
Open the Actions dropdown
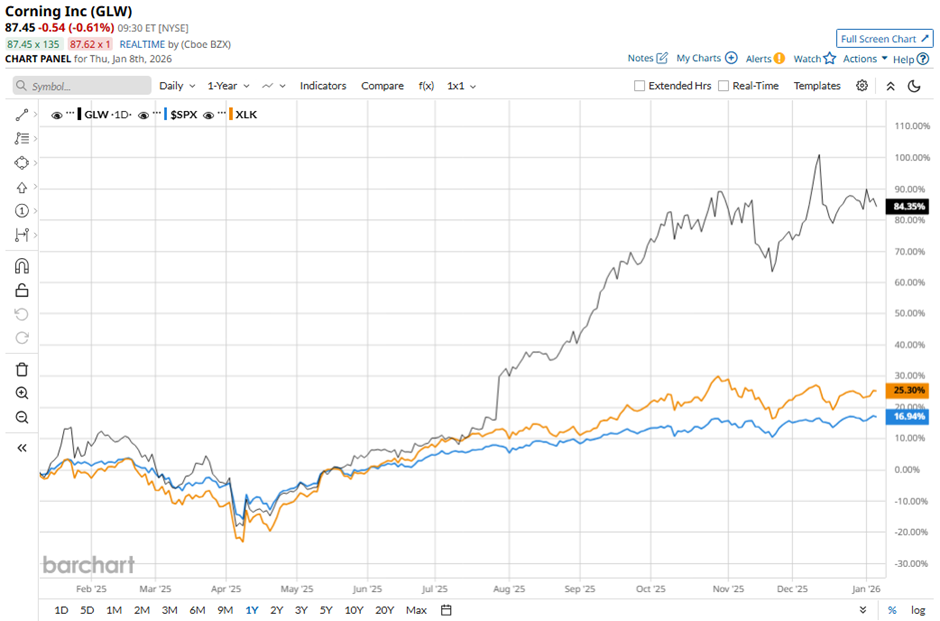tap(865, 58)
